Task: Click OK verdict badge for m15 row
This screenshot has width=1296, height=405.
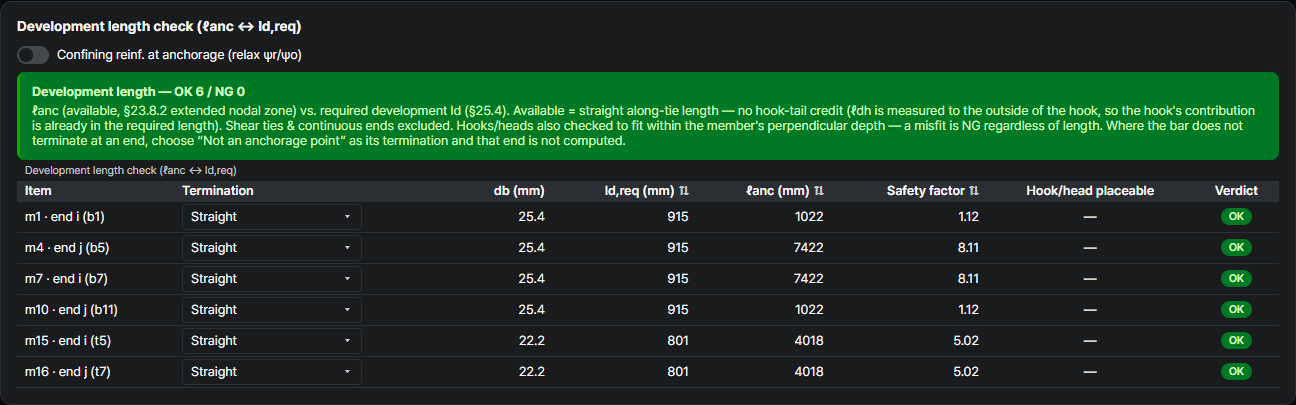Action: (1236, 341)
